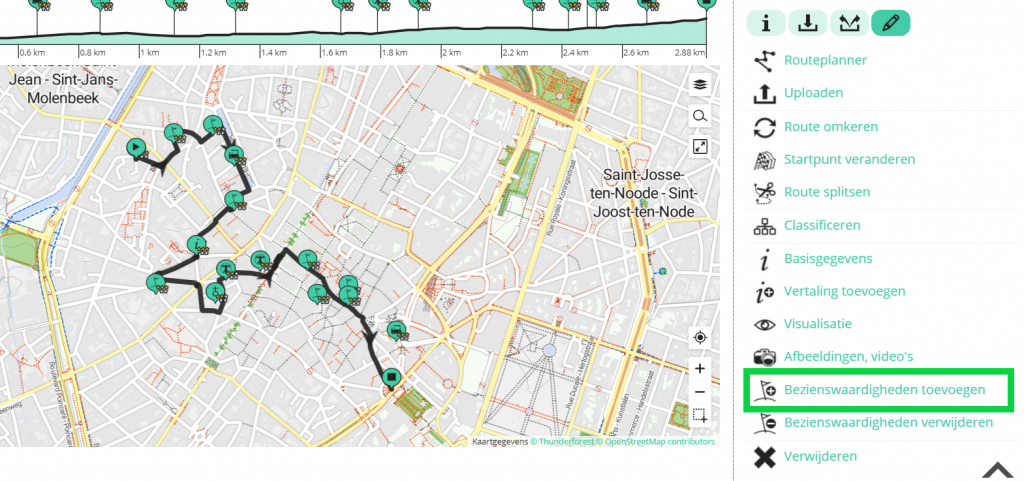
Task: Center map on my location
Action: [700, 337]
